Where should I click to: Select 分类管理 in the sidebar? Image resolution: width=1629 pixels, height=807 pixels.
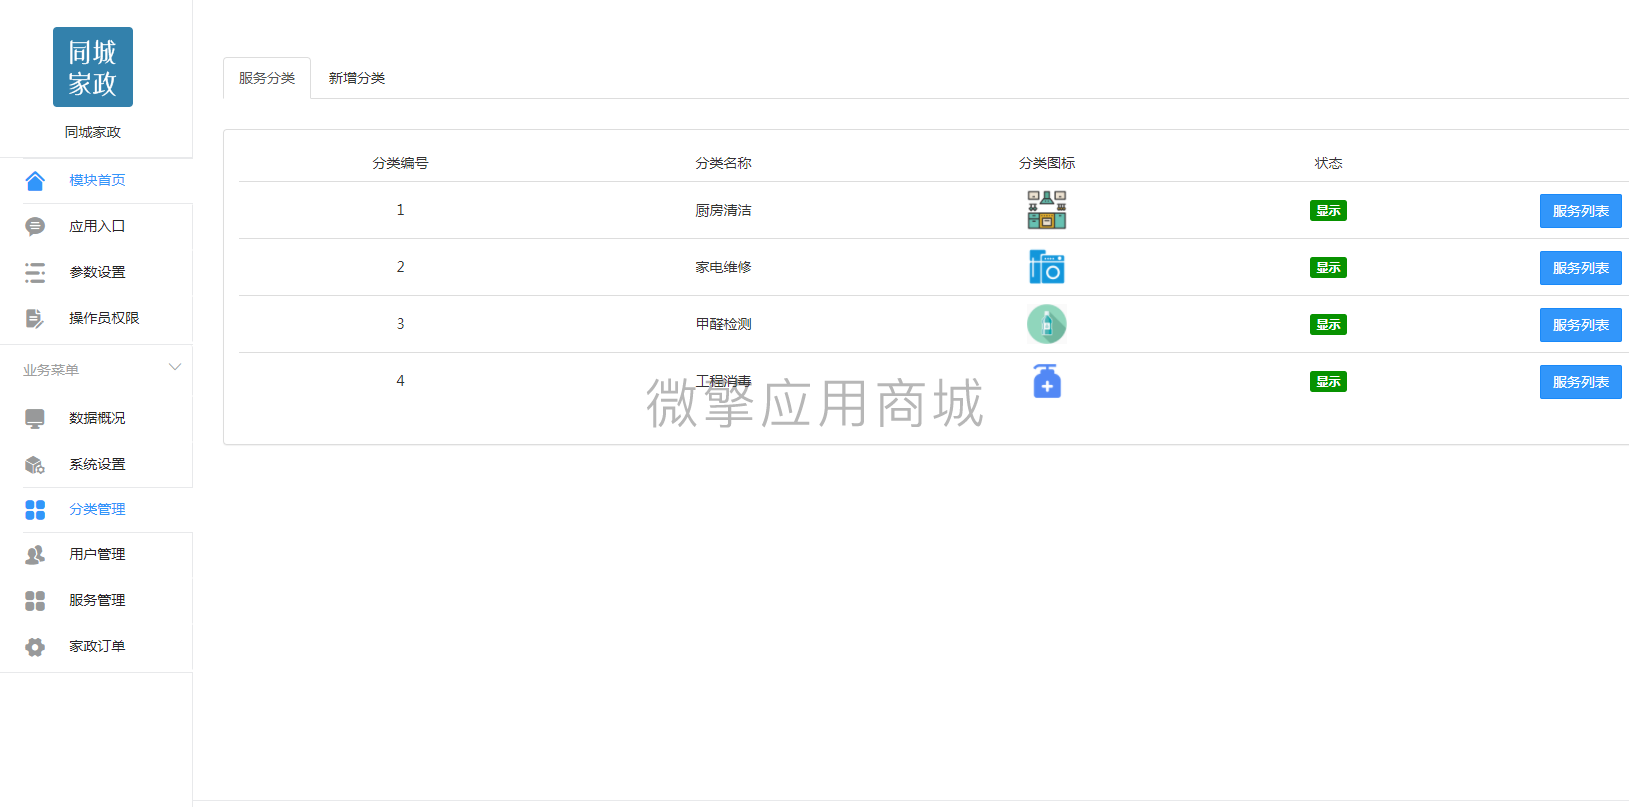click(x=97, y=509)
